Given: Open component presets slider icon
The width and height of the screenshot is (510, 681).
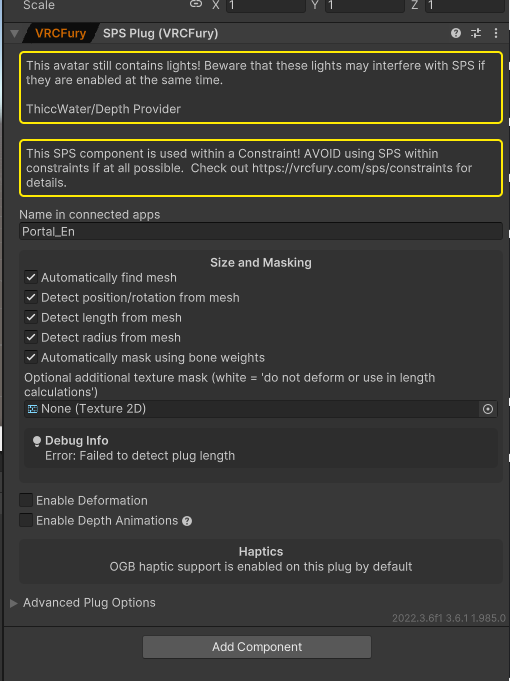Looking at the screenshot, I should tap(476, 33).
